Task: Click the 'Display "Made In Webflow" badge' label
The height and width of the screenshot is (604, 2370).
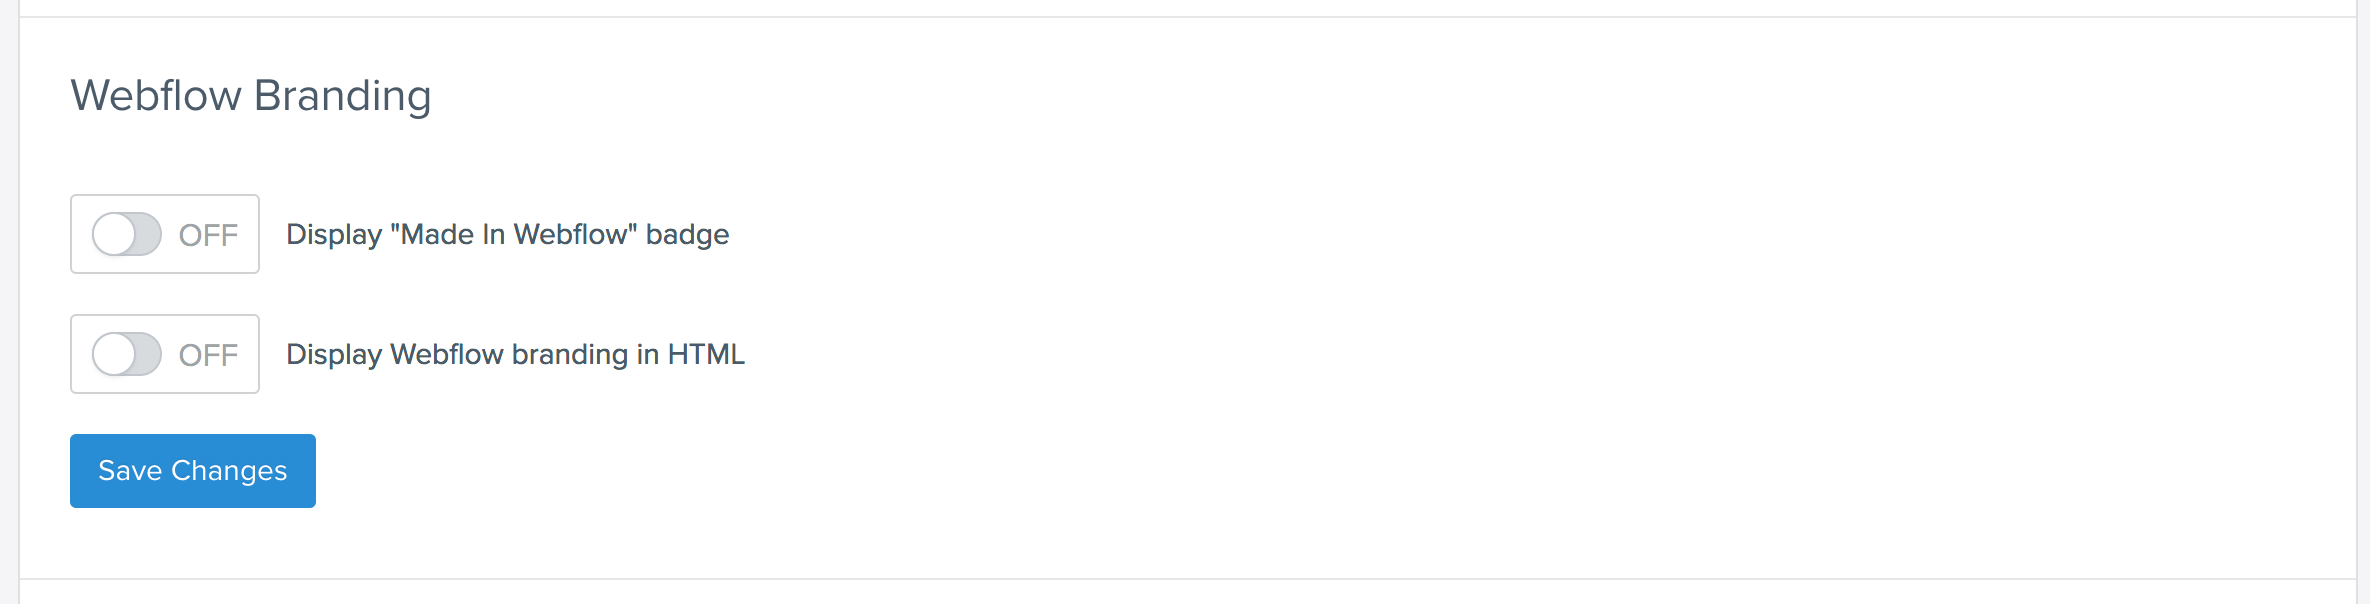Action: tap(508, 234)
